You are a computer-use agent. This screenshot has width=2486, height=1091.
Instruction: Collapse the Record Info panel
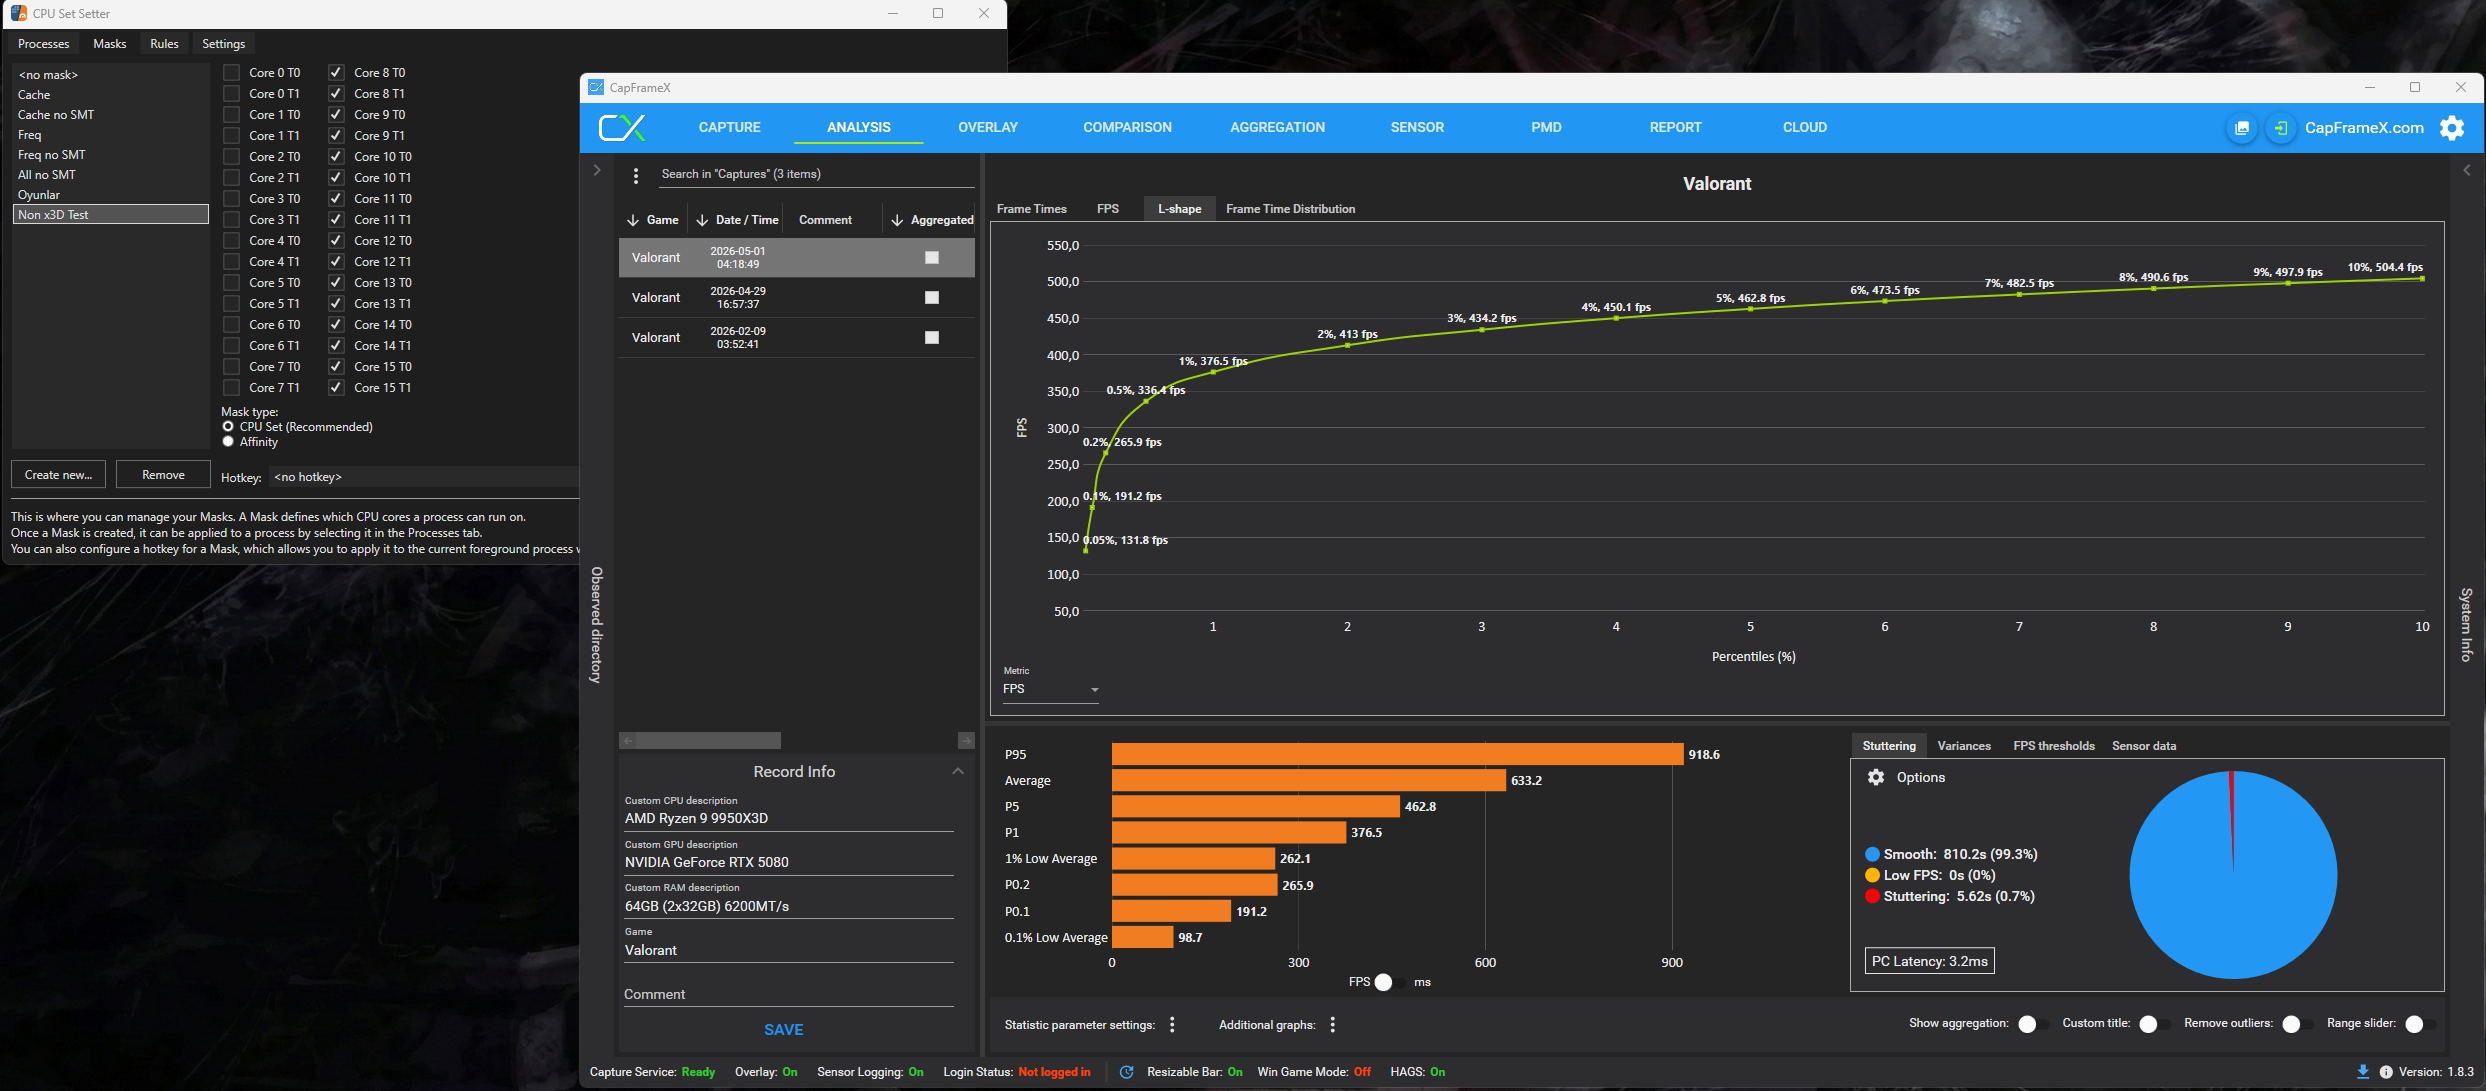pos(957,771)
